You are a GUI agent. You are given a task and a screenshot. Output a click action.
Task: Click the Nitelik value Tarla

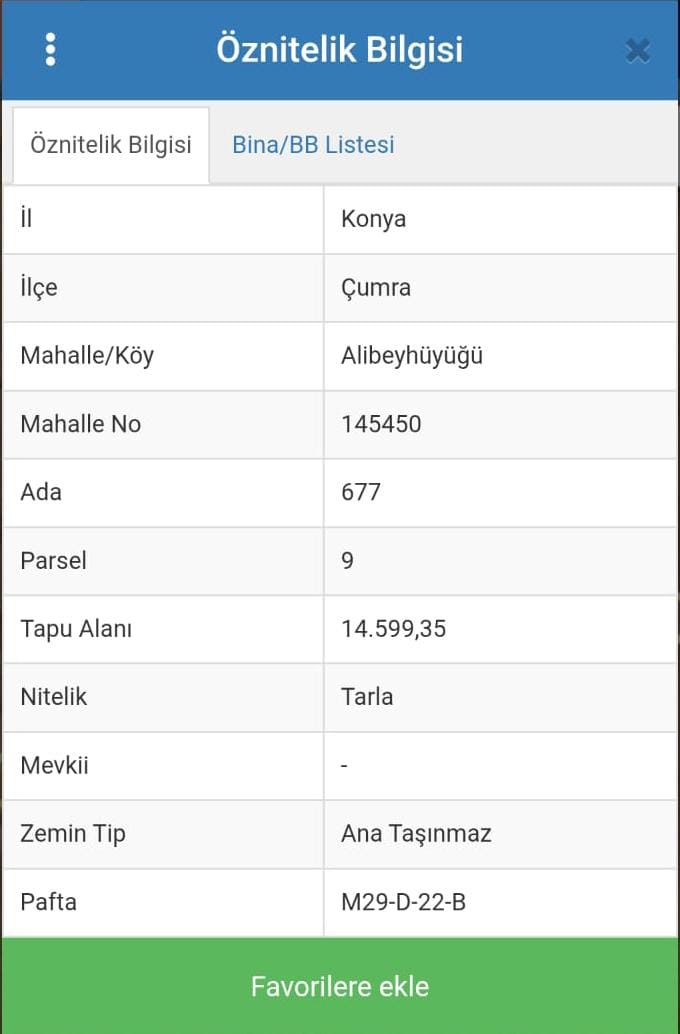367,696
